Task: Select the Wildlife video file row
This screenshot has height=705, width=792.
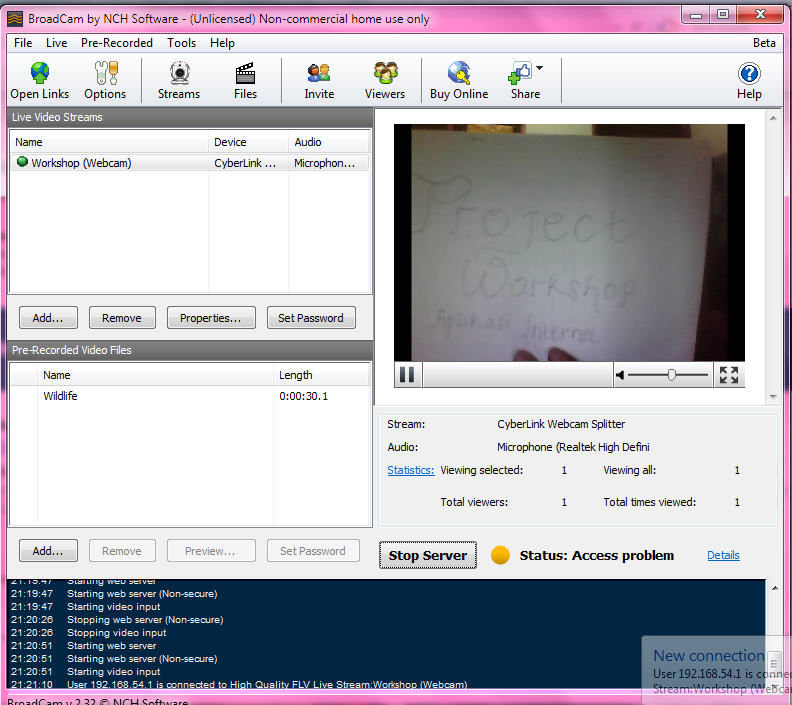Action: (190, 396)
